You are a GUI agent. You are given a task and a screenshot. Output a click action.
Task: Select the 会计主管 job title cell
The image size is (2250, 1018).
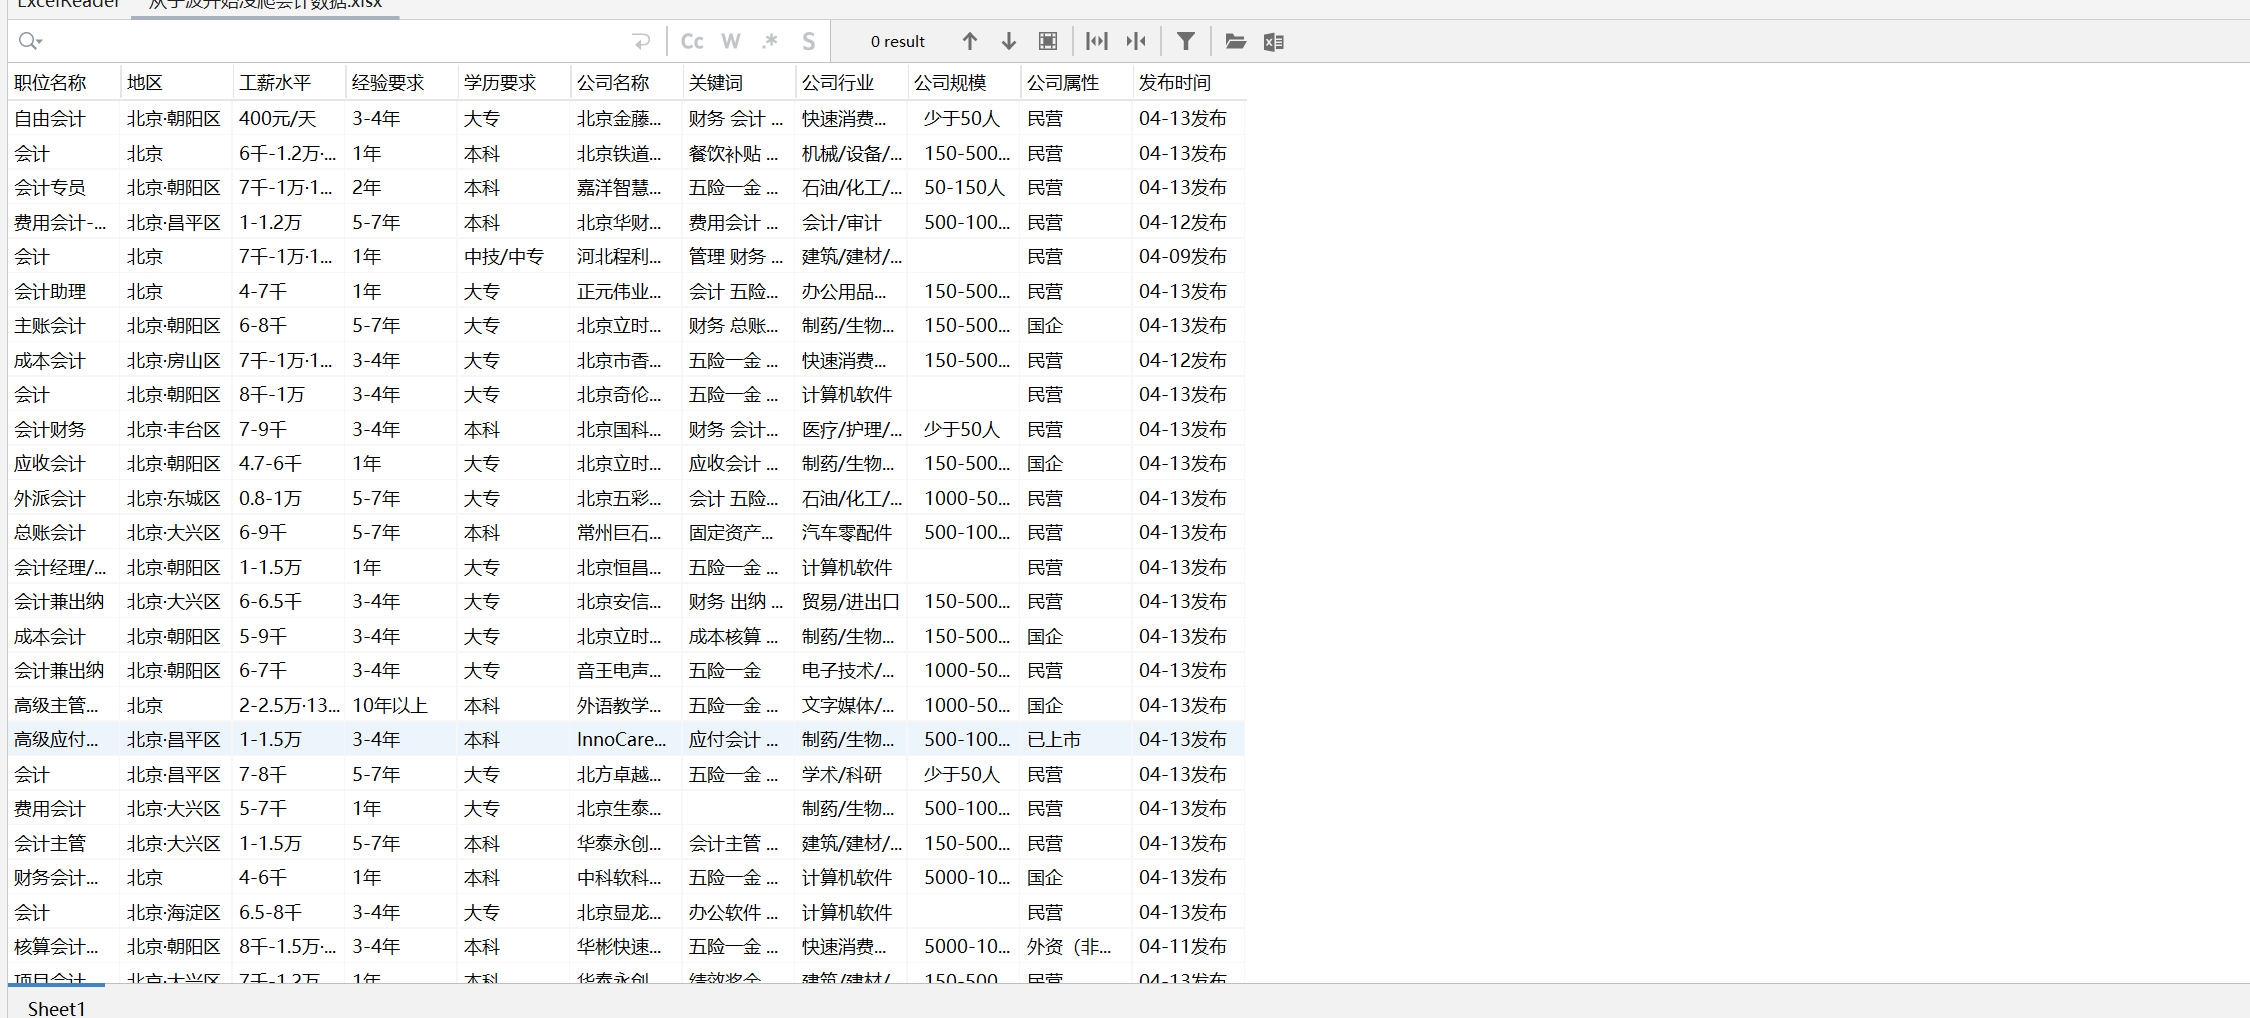(x=64, y=843)
